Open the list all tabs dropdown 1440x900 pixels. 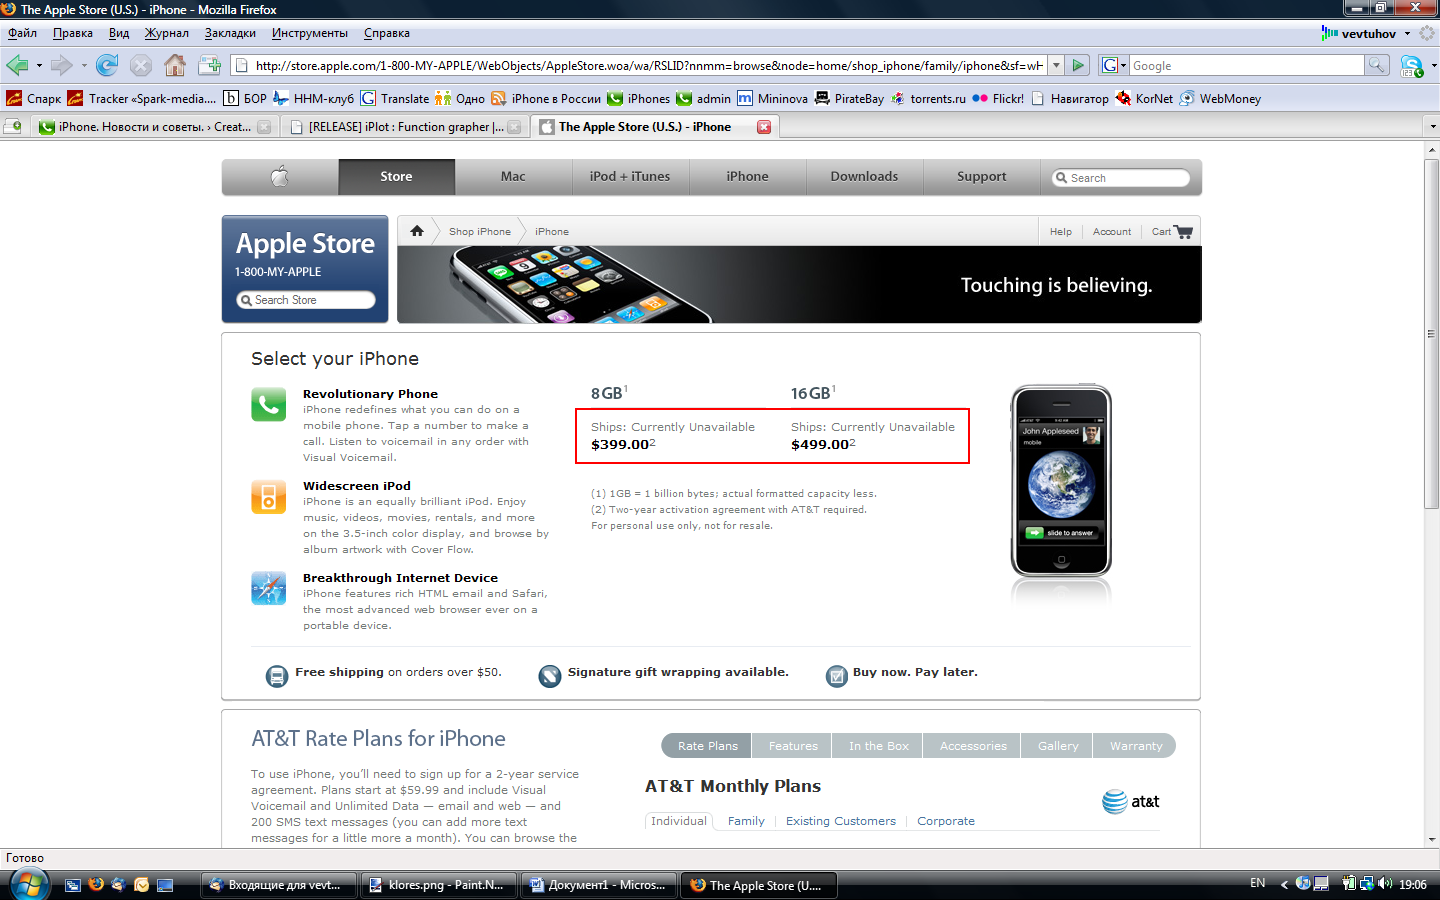click(x=1432, y=127)
